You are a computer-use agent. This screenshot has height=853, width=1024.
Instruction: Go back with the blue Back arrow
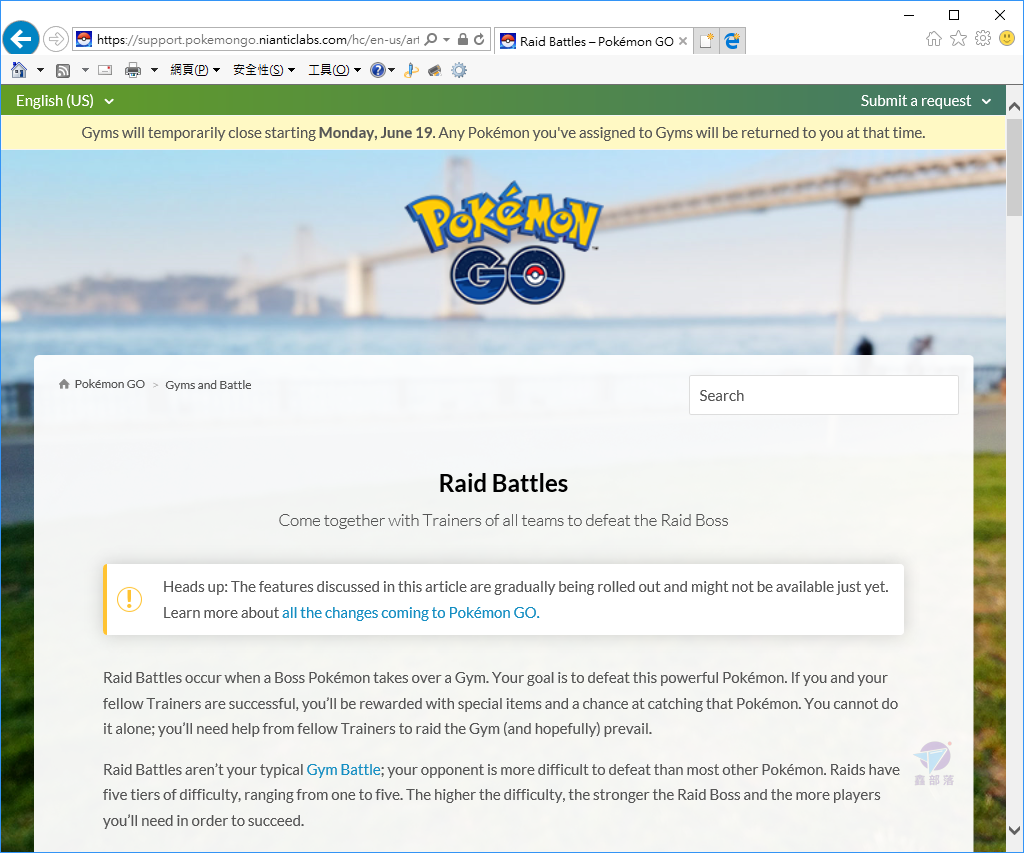coord(21,39)
